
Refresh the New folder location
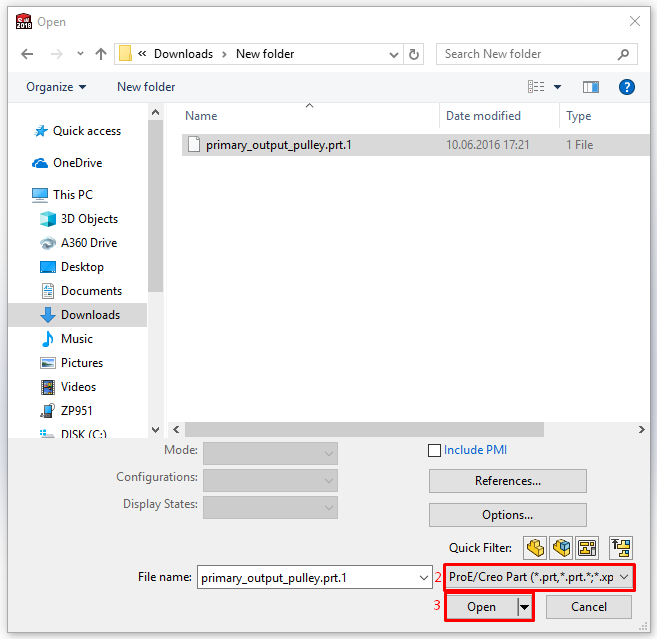pyautogui.click(x=415, y=54)
